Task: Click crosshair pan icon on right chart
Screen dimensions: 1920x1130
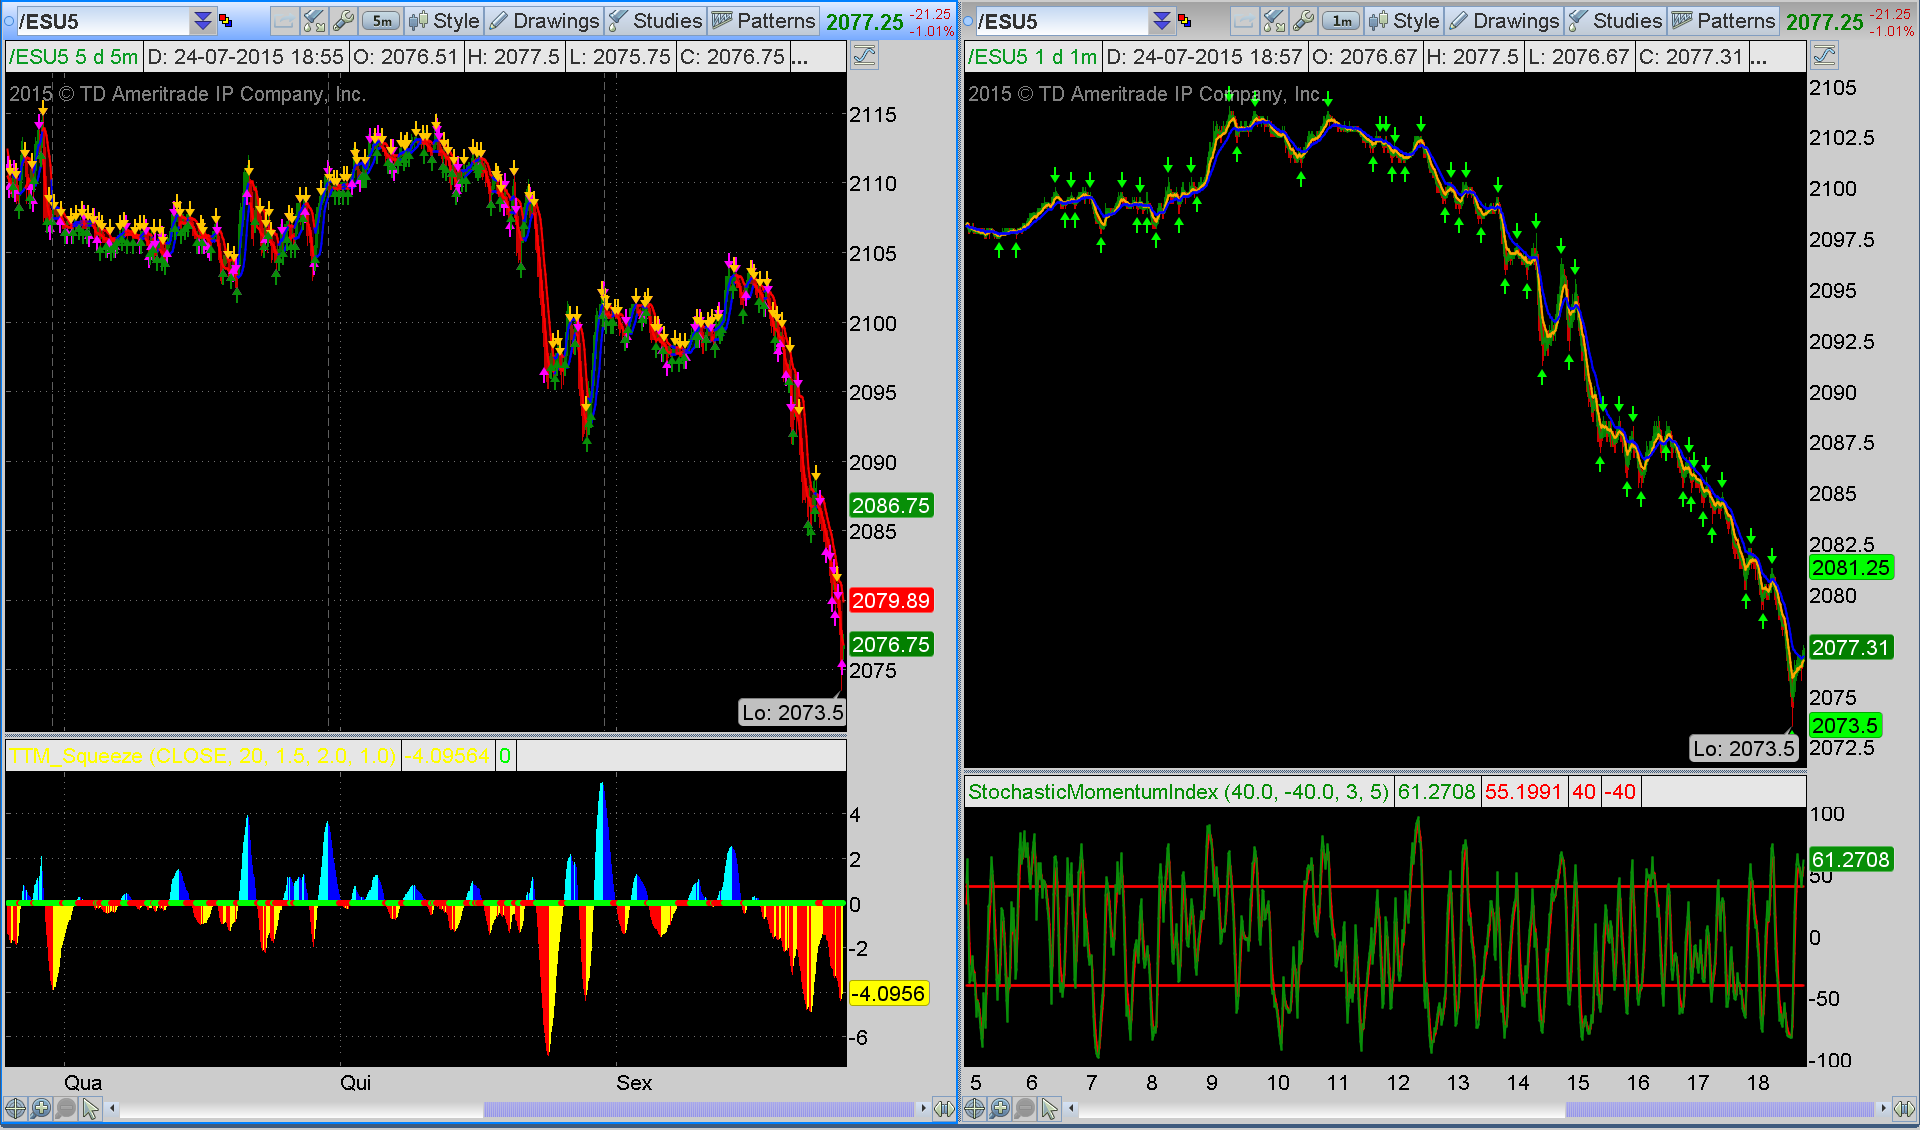Action: point(974,1108)
